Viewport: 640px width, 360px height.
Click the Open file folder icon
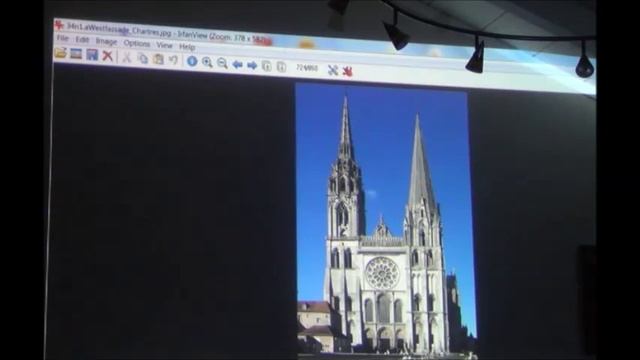tap(60, 53)
